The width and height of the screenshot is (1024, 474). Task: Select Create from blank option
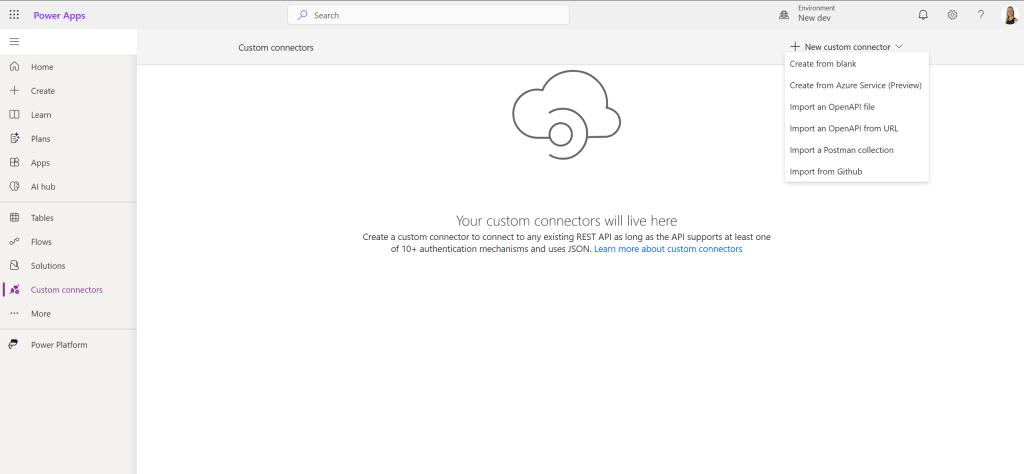[822, 64]
